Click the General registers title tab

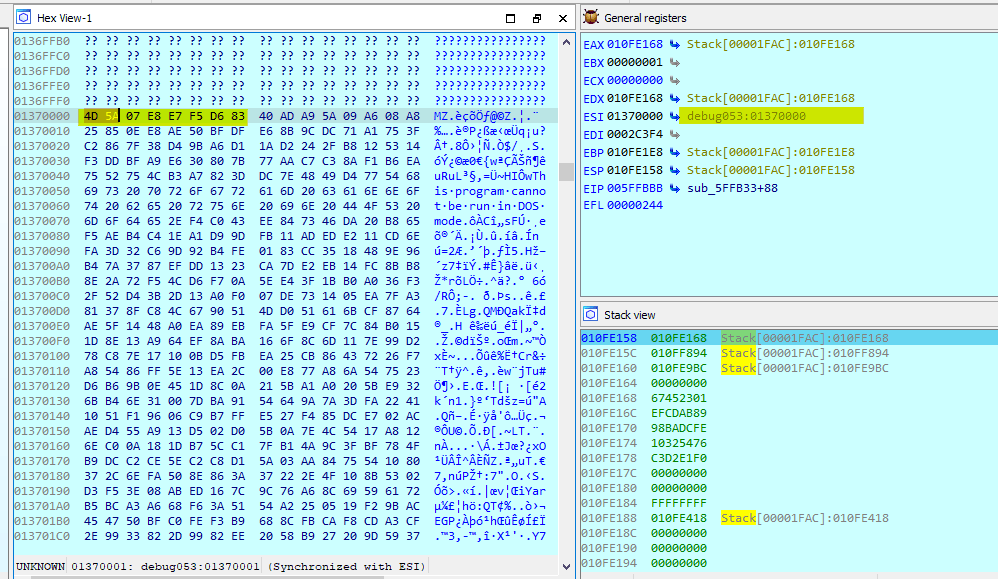click(645, 18)
